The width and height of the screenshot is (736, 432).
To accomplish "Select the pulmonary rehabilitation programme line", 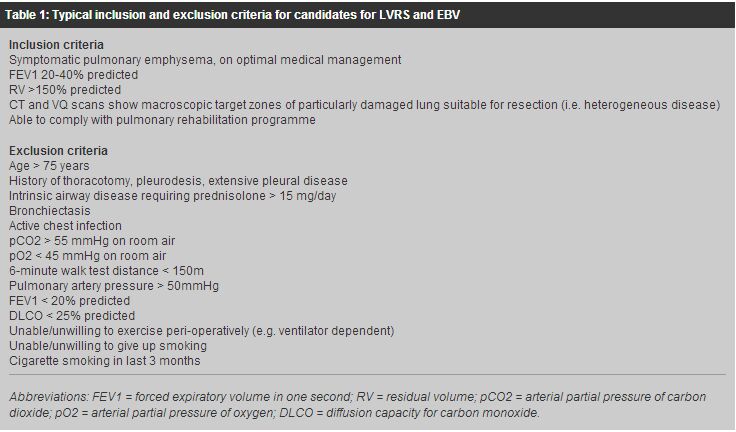I will tap(162, 120).
